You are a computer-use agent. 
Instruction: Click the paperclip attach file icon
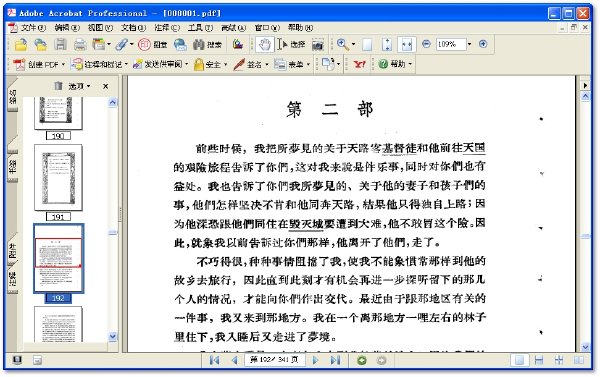tap(122, 45)
